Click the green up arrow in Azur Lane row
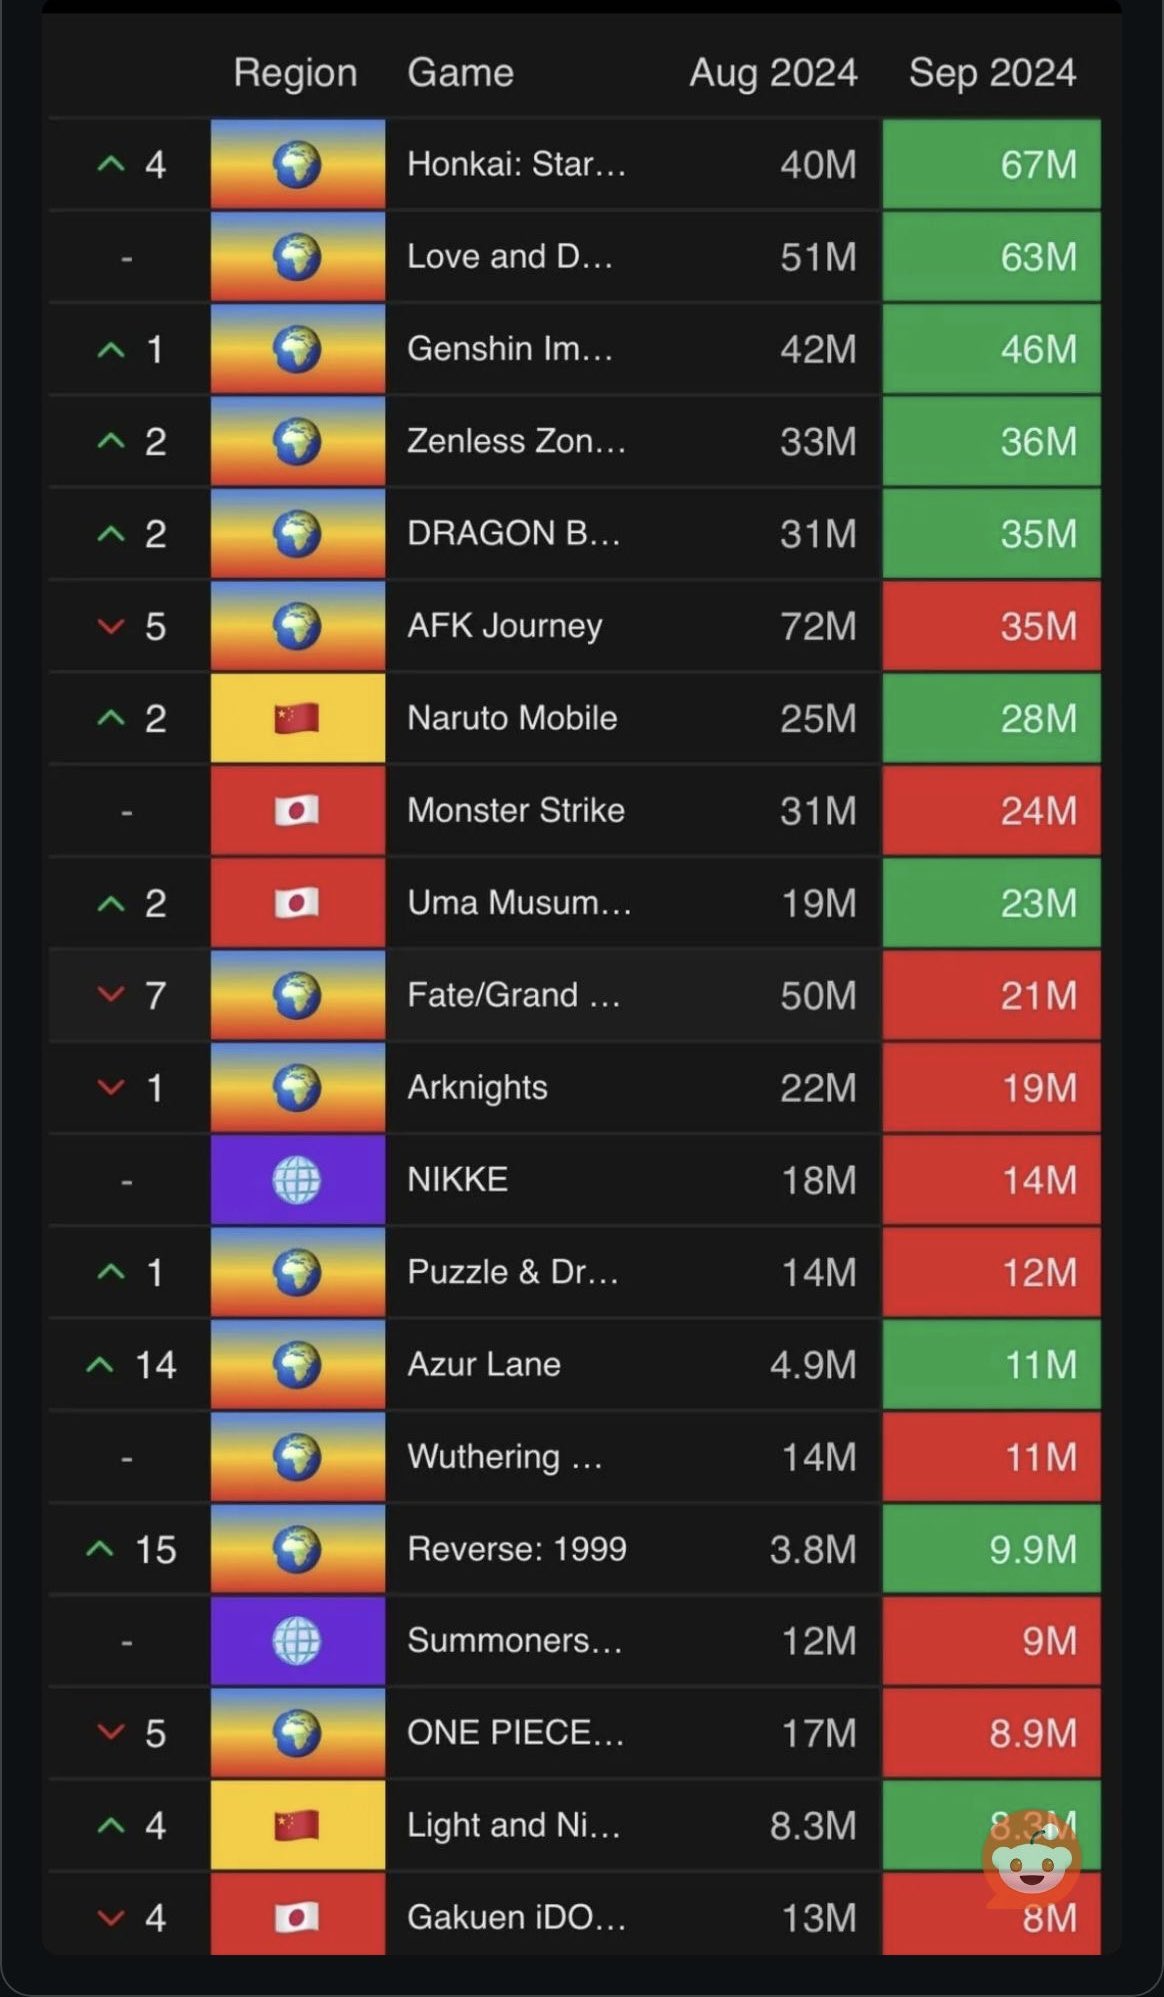 100,1364
